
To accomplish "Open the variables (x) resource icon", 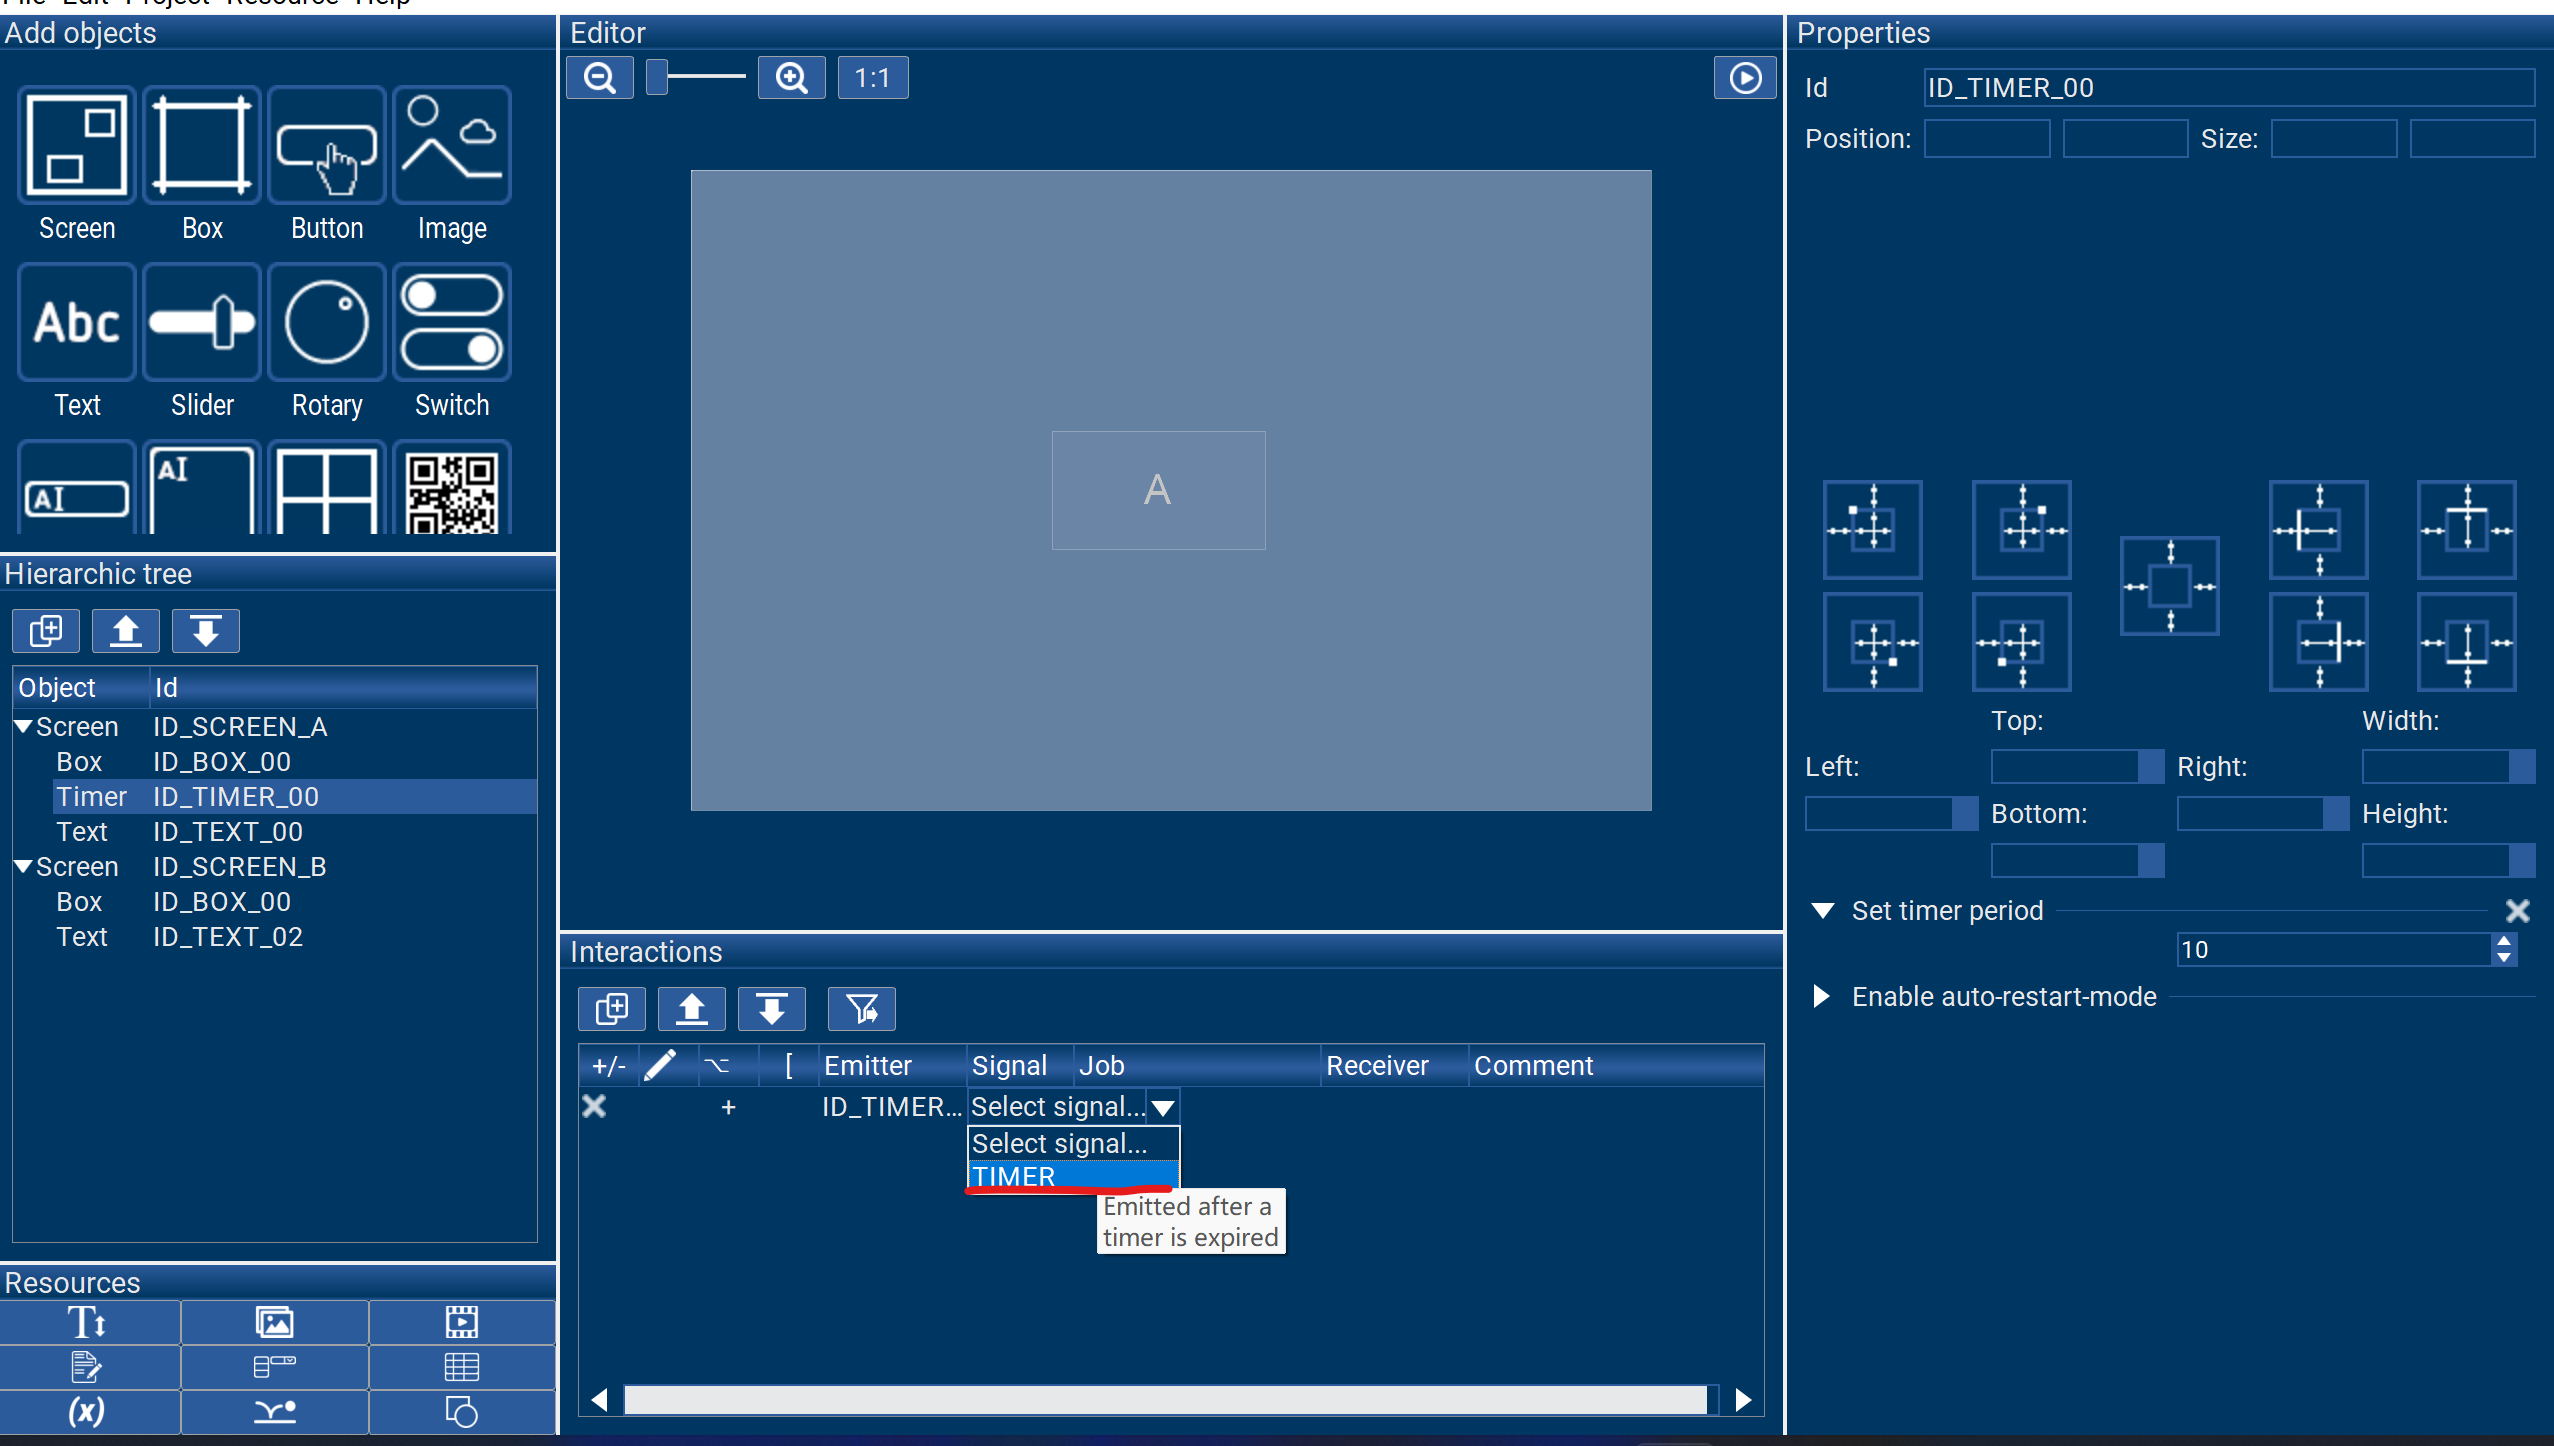I will [x=88, y=1411].
